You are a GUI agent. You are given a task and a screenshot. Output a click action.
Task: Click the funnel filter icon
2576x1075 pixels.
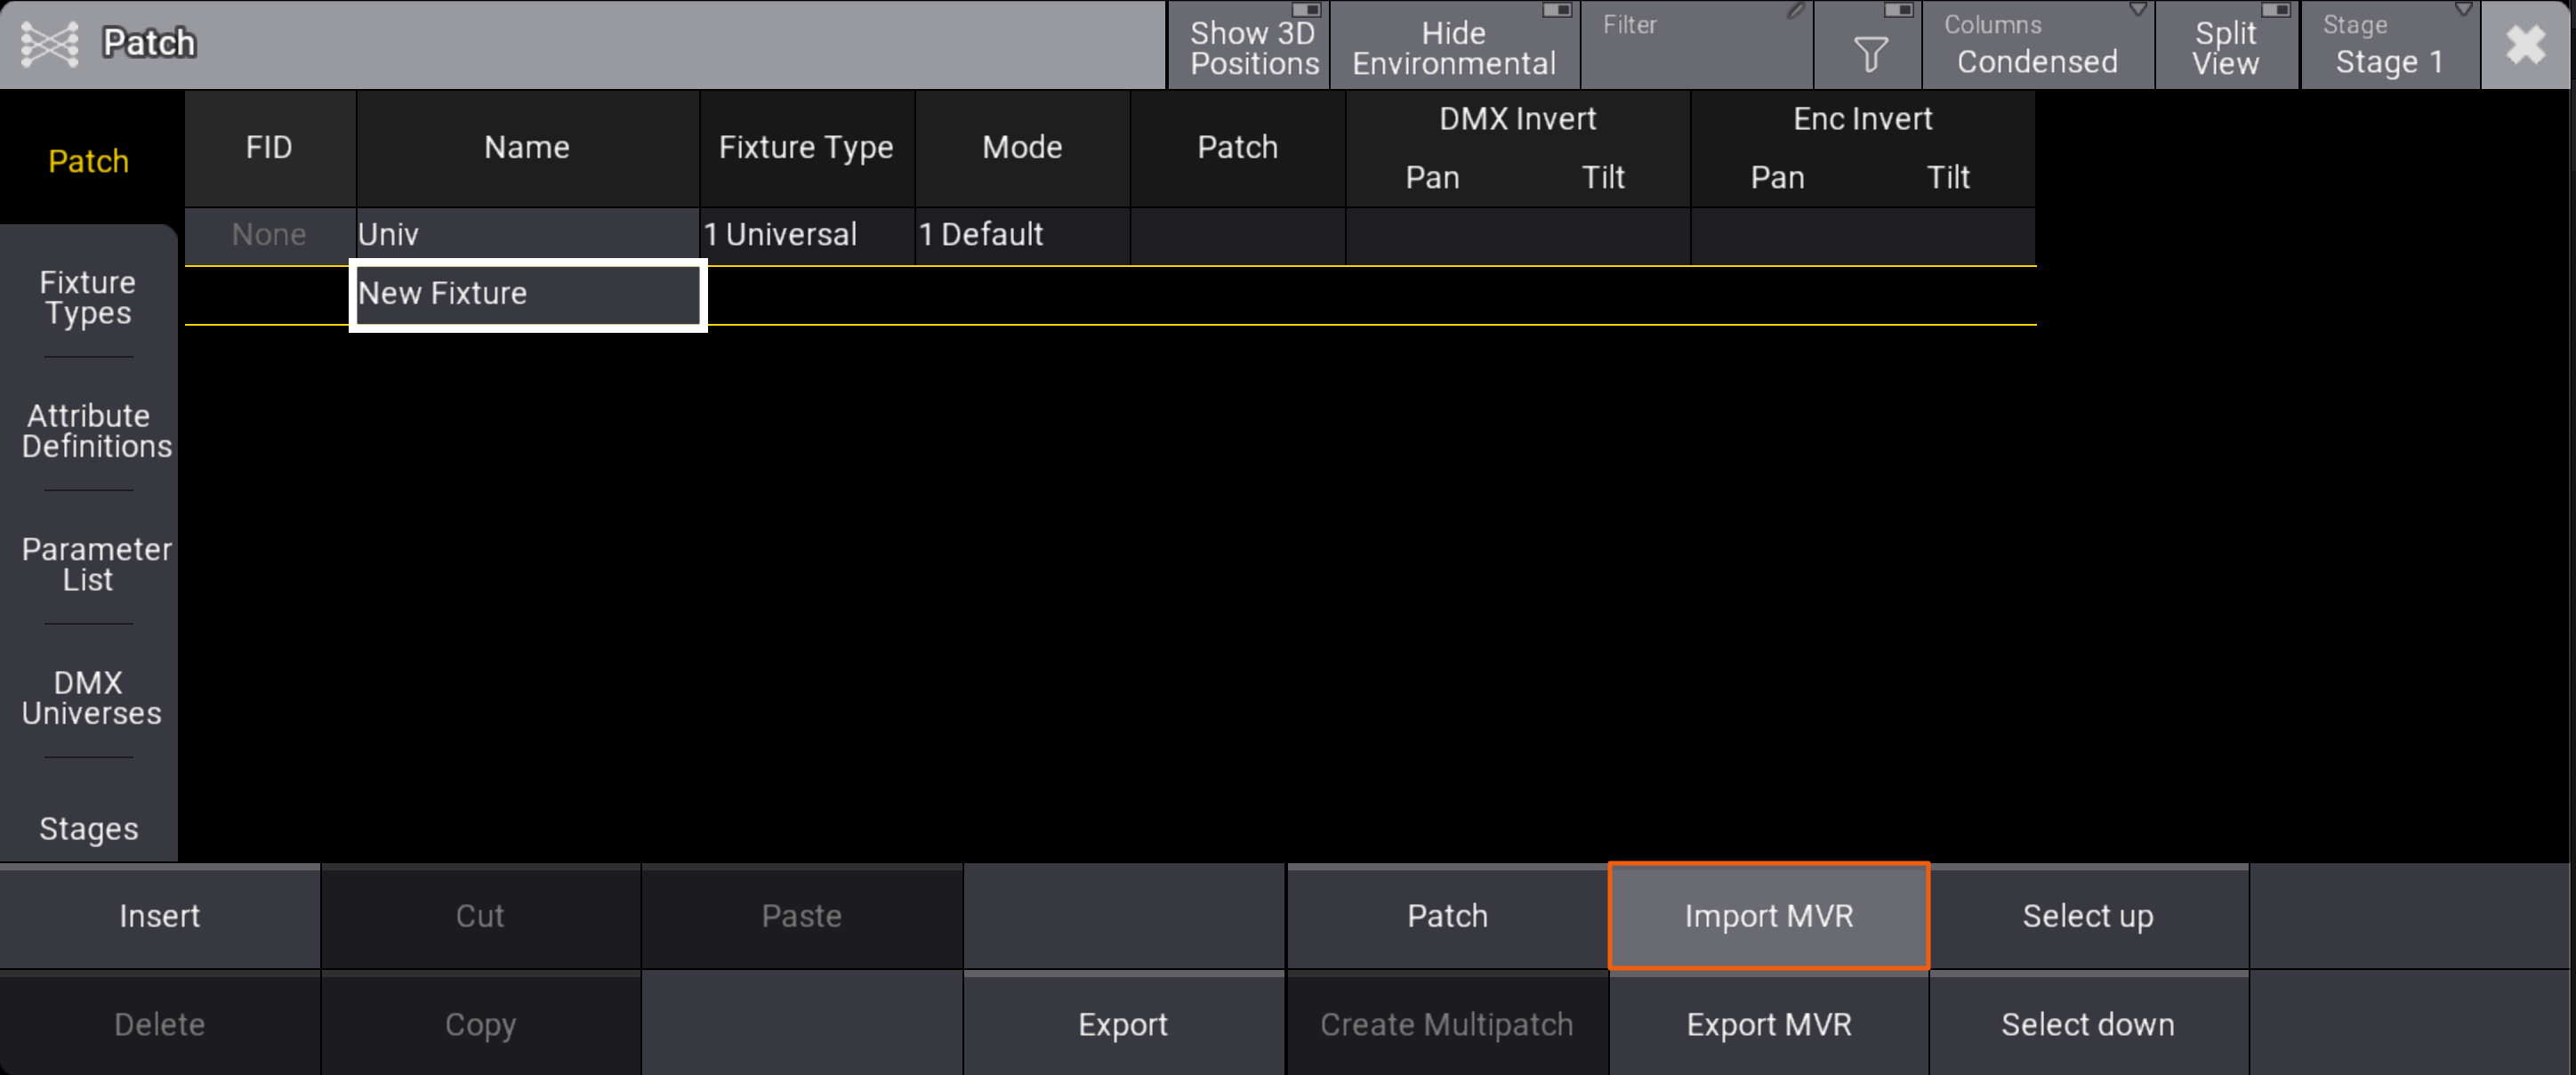tap(1869, 52)
